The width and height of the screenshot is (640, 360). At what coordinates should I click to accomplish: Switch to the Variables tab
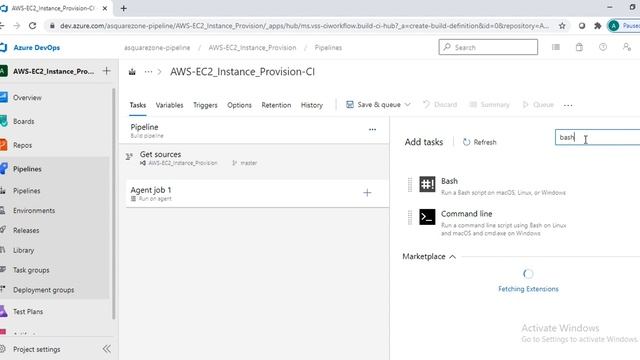click(169, 105)
